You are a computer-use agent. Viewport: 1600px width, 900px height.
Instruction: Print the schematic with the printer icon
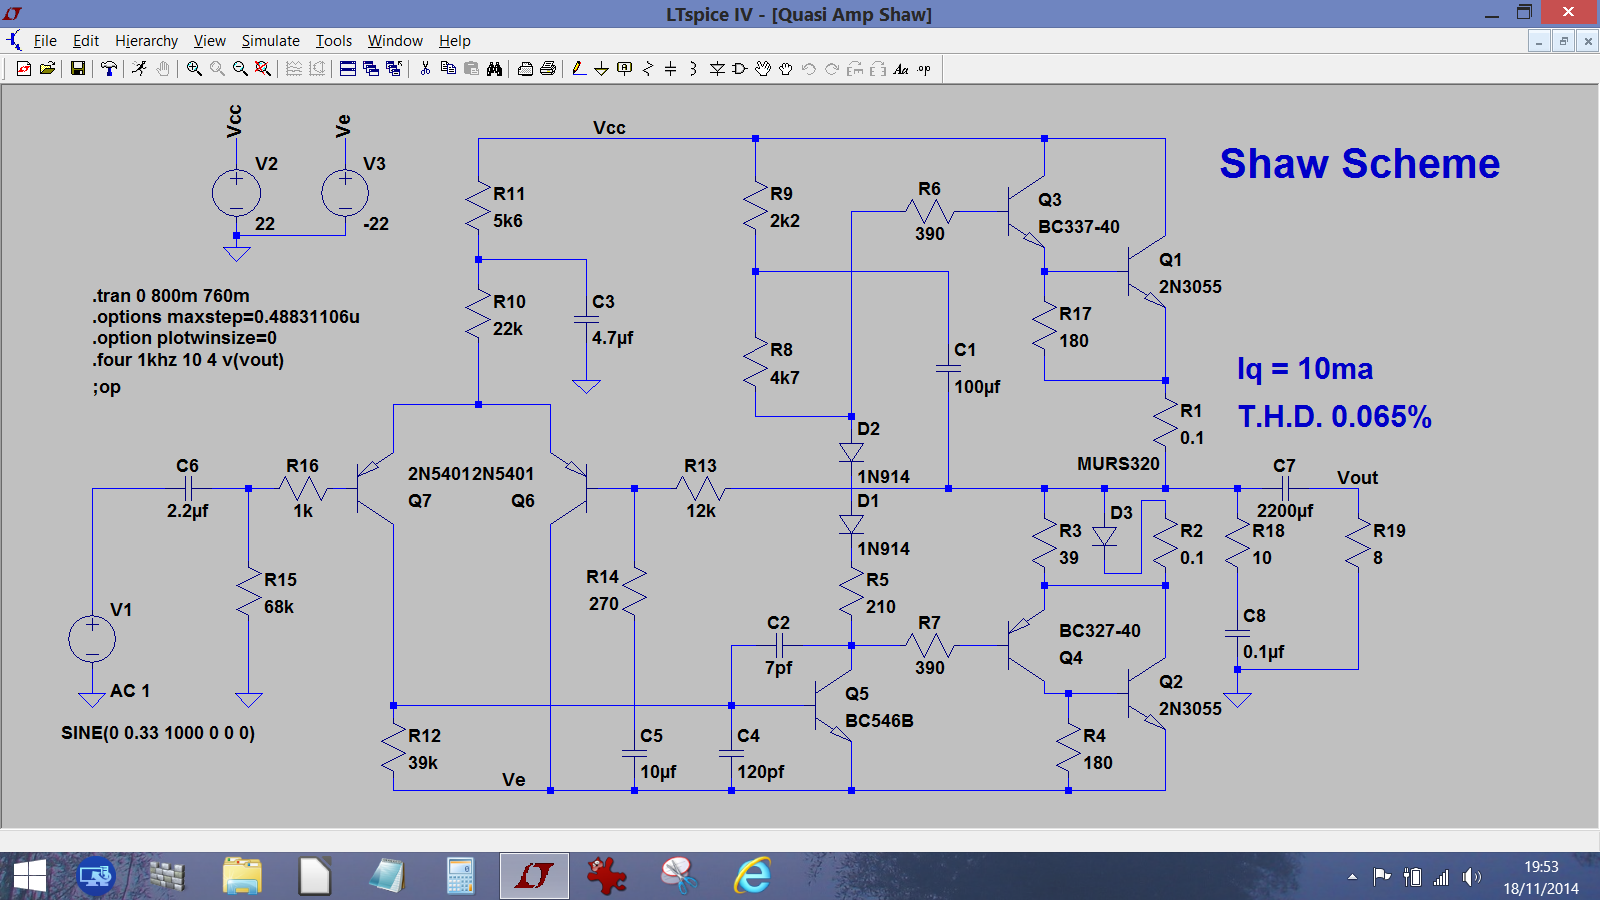tap(548, 69)
